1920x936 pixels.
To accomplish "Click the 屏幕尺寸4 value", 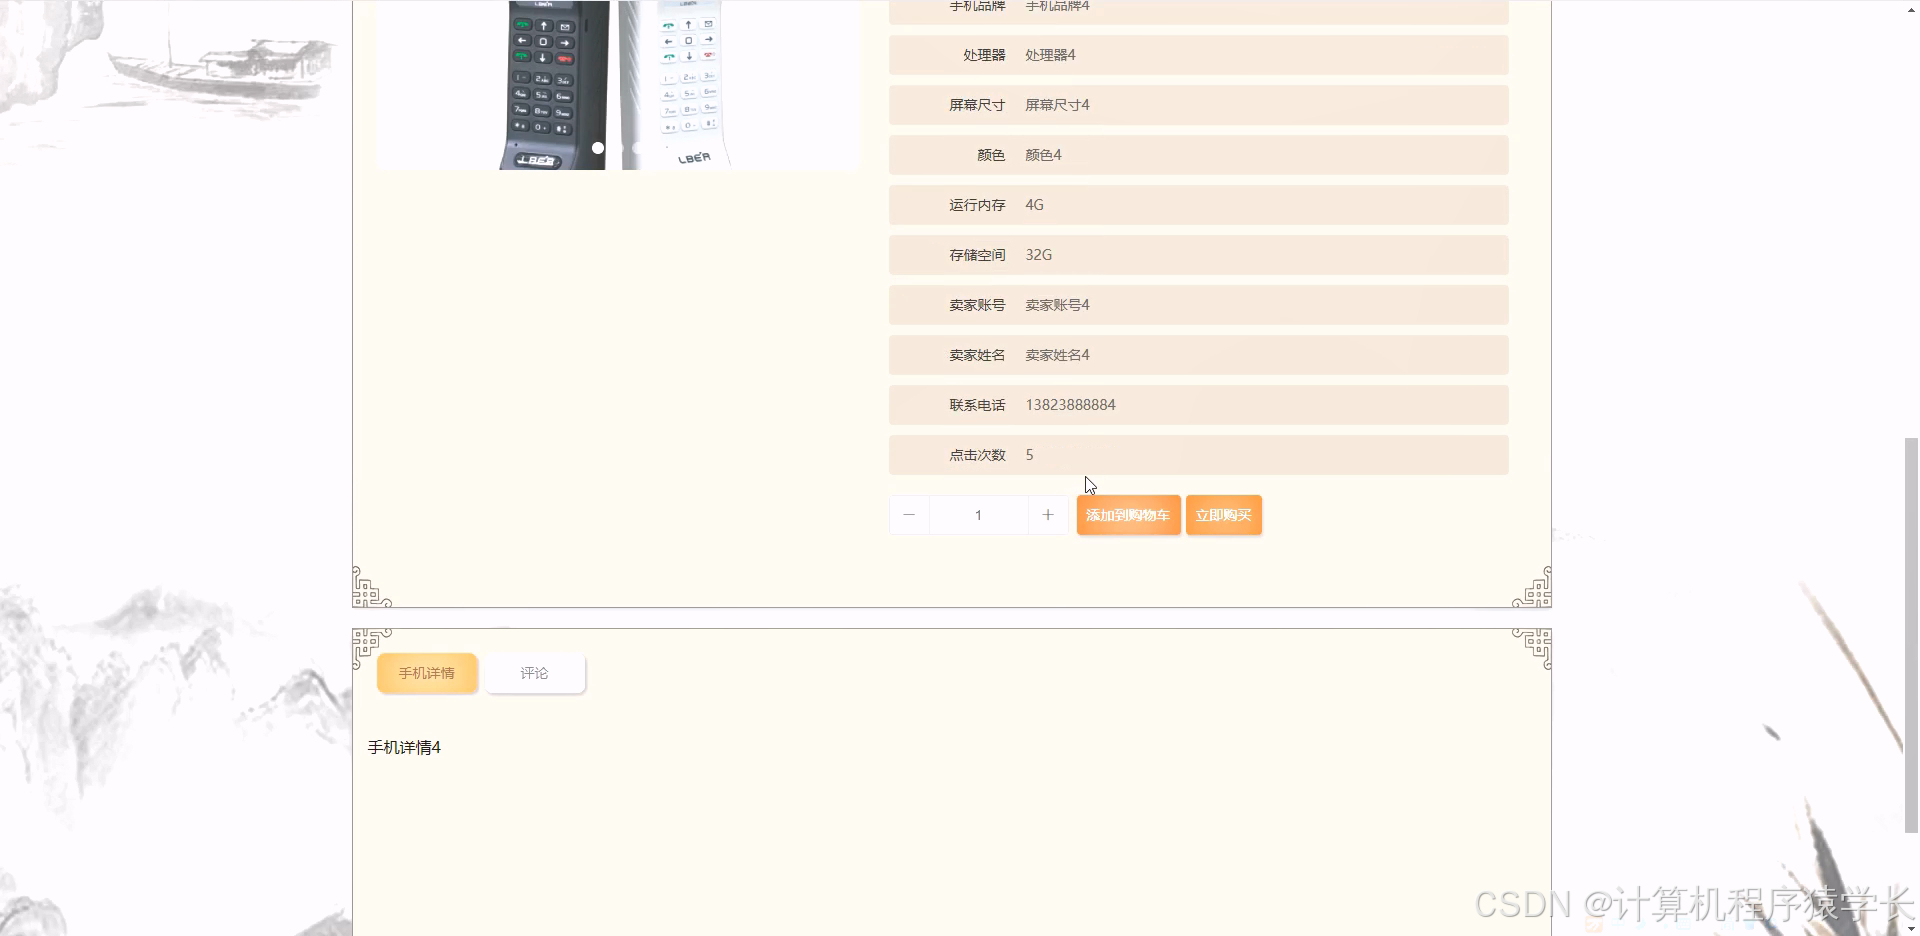I will (1057, 105).
